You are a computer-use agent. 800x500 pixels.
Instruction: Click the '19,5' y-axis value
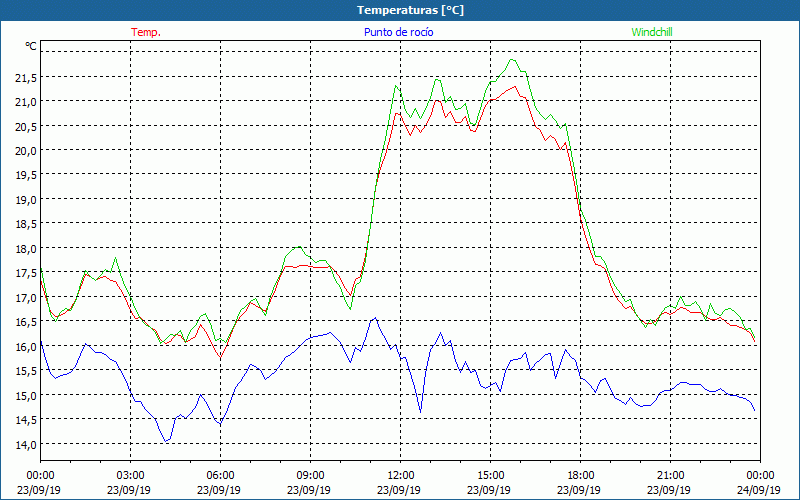[26, 176]
